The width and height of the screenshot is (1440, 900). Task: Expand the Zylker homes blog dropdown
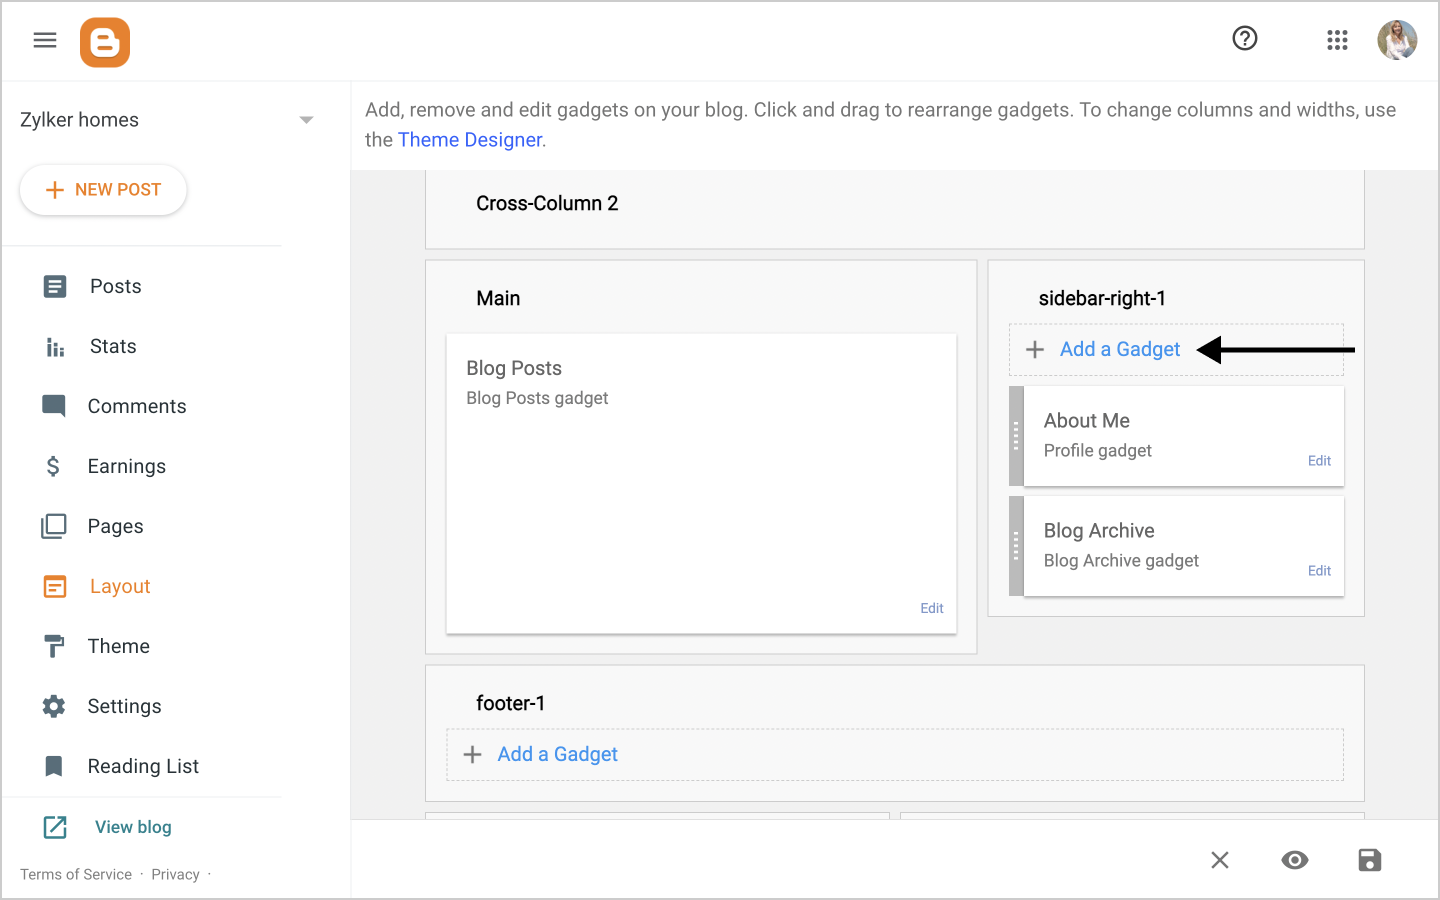[306, 120]
